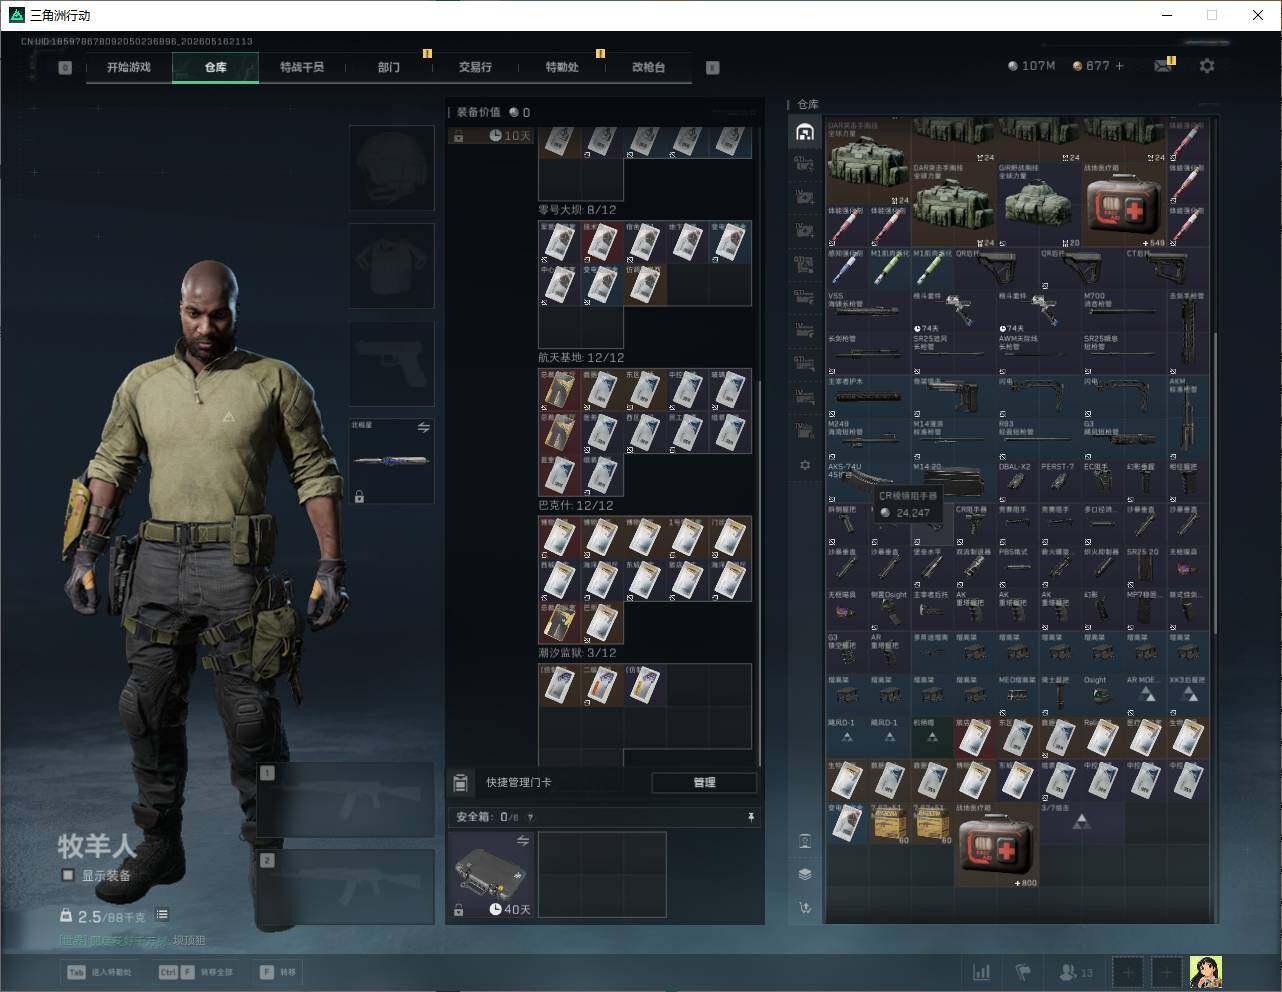Screen dimensions: 1282x992
Task: Open the 特勤处 tab
Action: [x=562, y=67]
